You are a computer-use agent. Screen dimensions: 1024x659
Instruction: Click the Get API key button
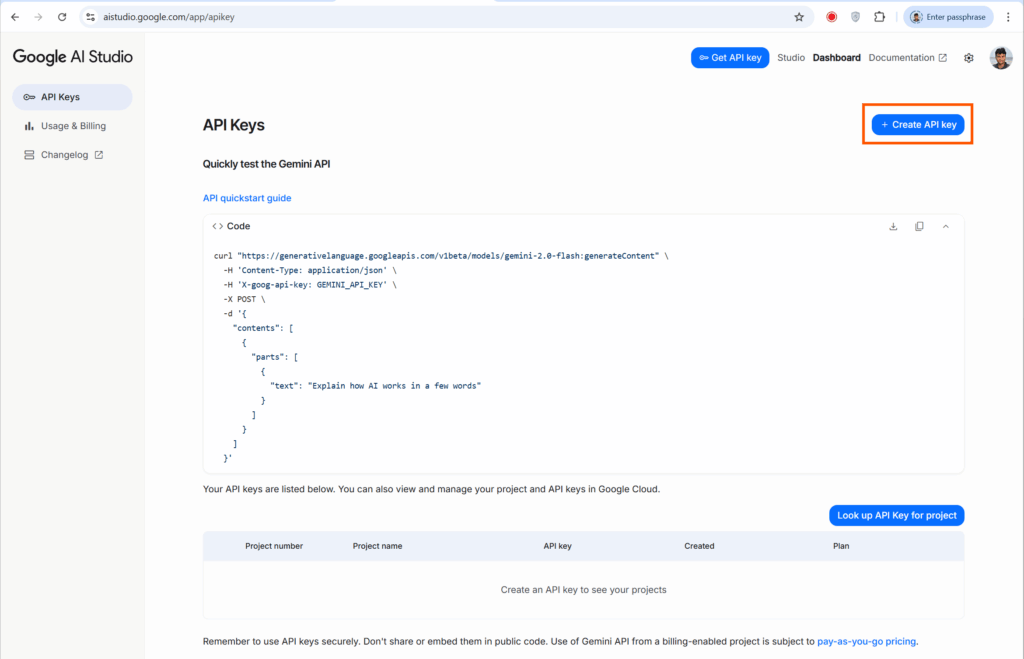[x=730, y=57]
